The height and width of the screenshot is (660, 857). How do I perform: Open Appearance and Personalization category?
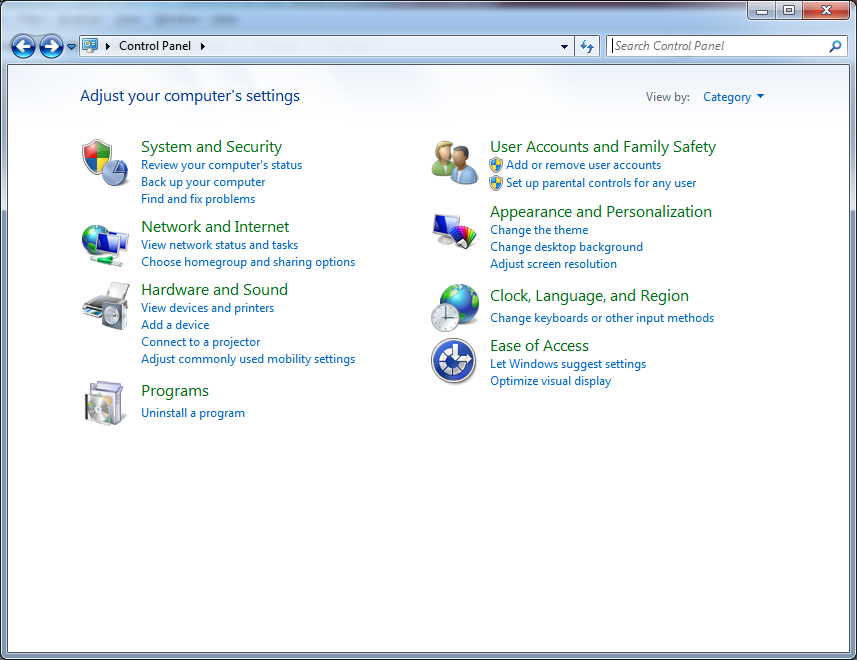pos(601,212)
